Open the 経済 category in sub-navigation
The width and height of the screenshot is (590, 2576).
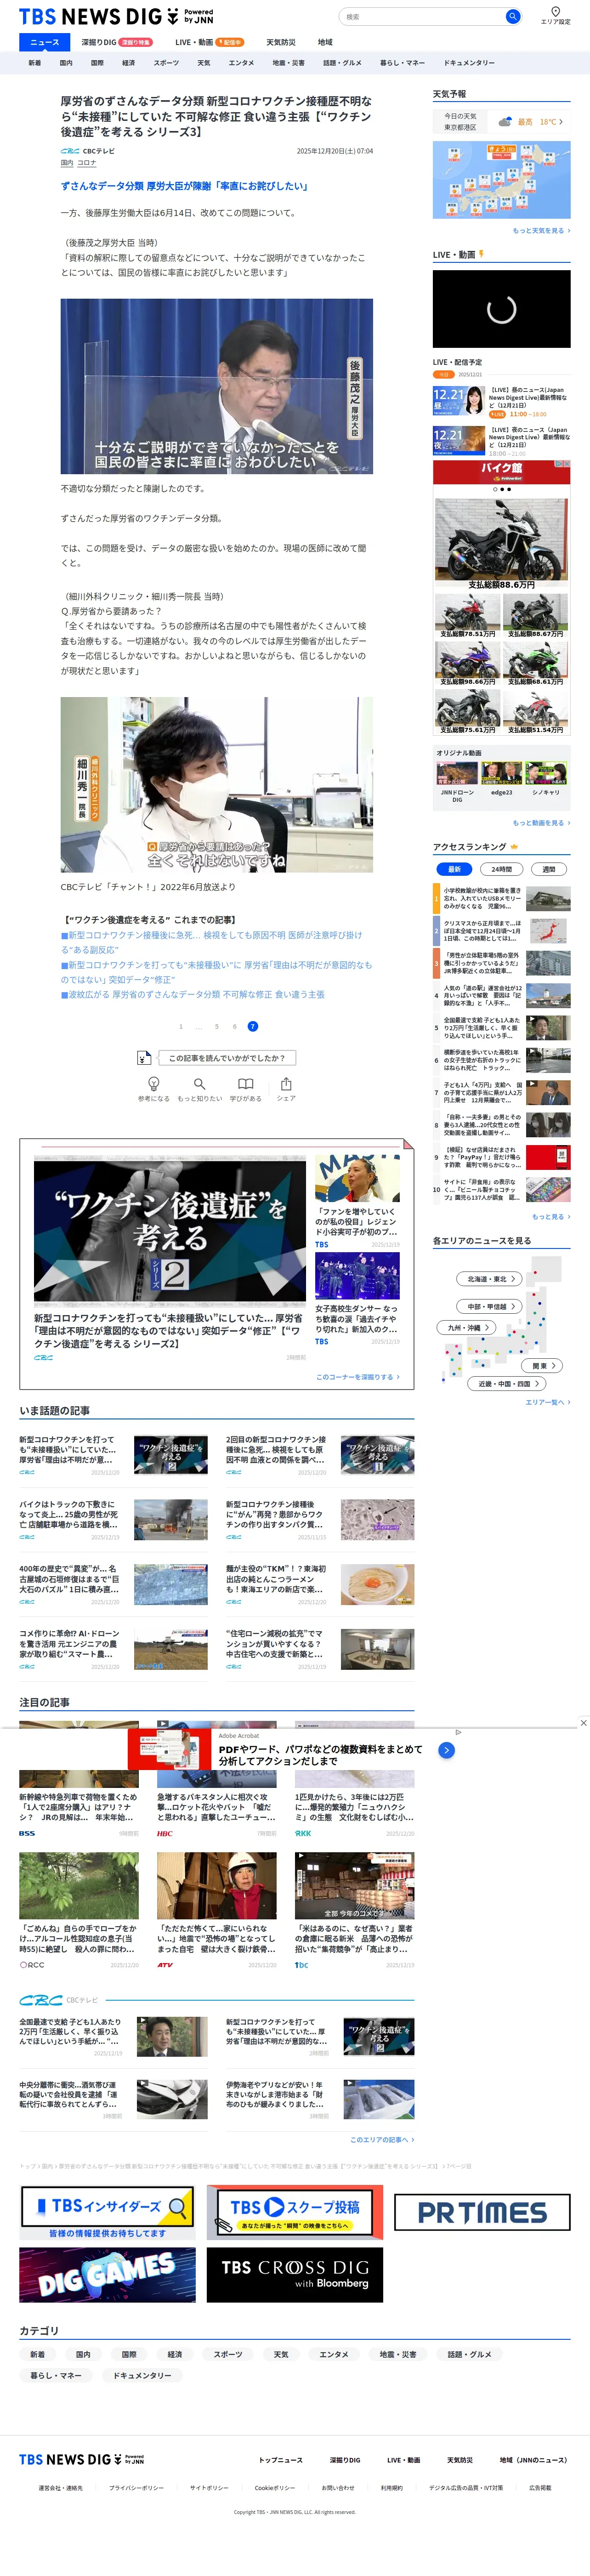[128, 63]
